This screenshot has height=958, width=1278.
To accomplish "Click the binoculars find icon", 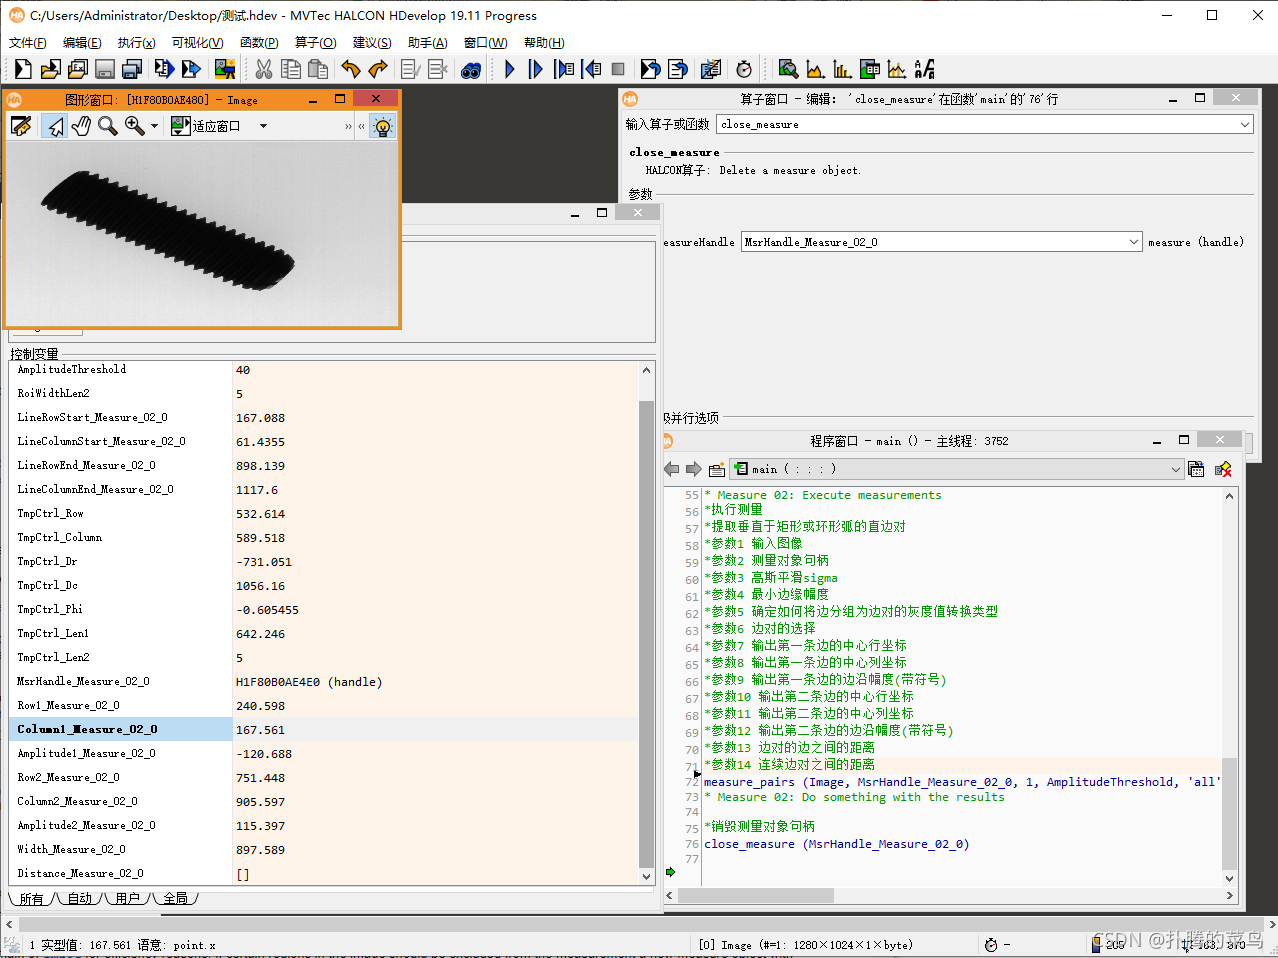I will pos(471,70).
